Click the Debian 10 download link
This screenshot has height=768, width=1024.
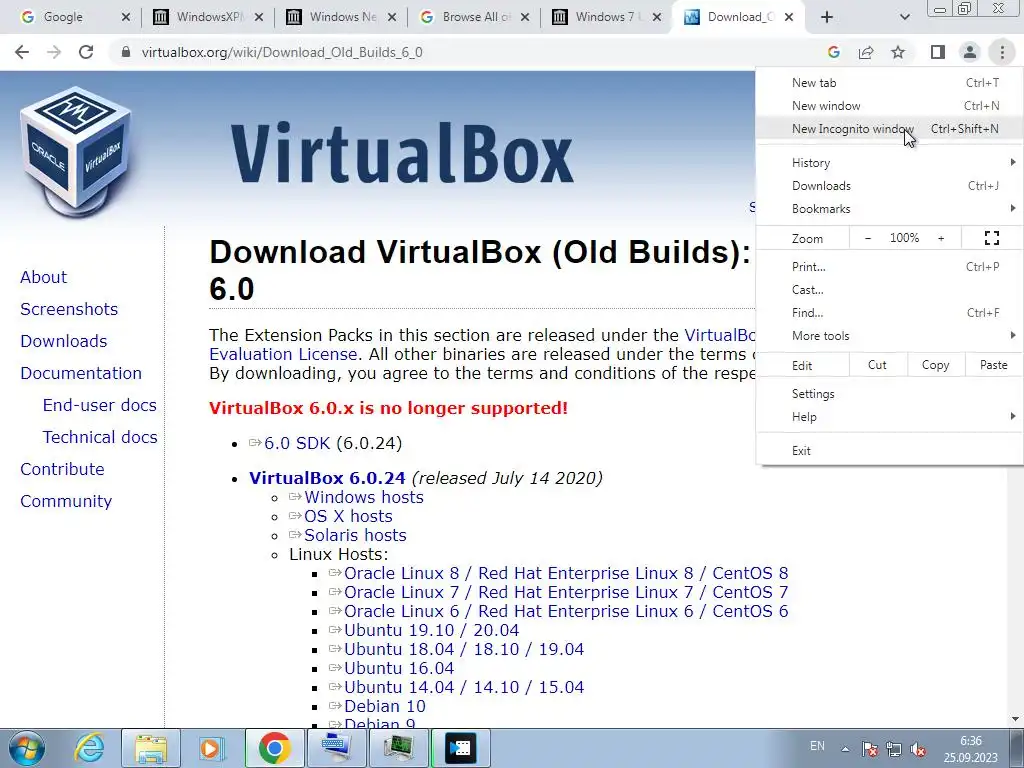[x=385, y=706]
